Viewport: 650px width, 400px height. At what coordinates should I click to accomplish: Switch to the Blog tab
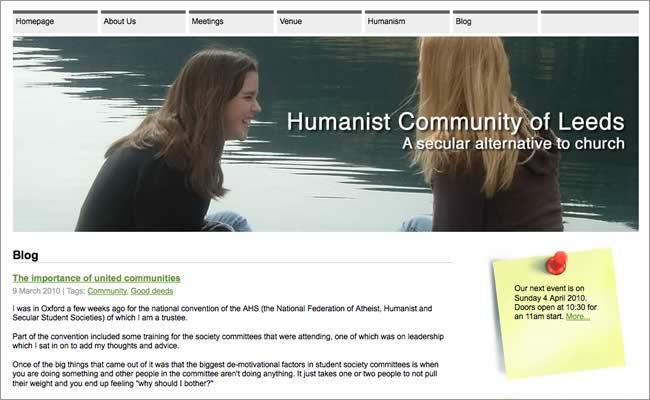[493, 21]
